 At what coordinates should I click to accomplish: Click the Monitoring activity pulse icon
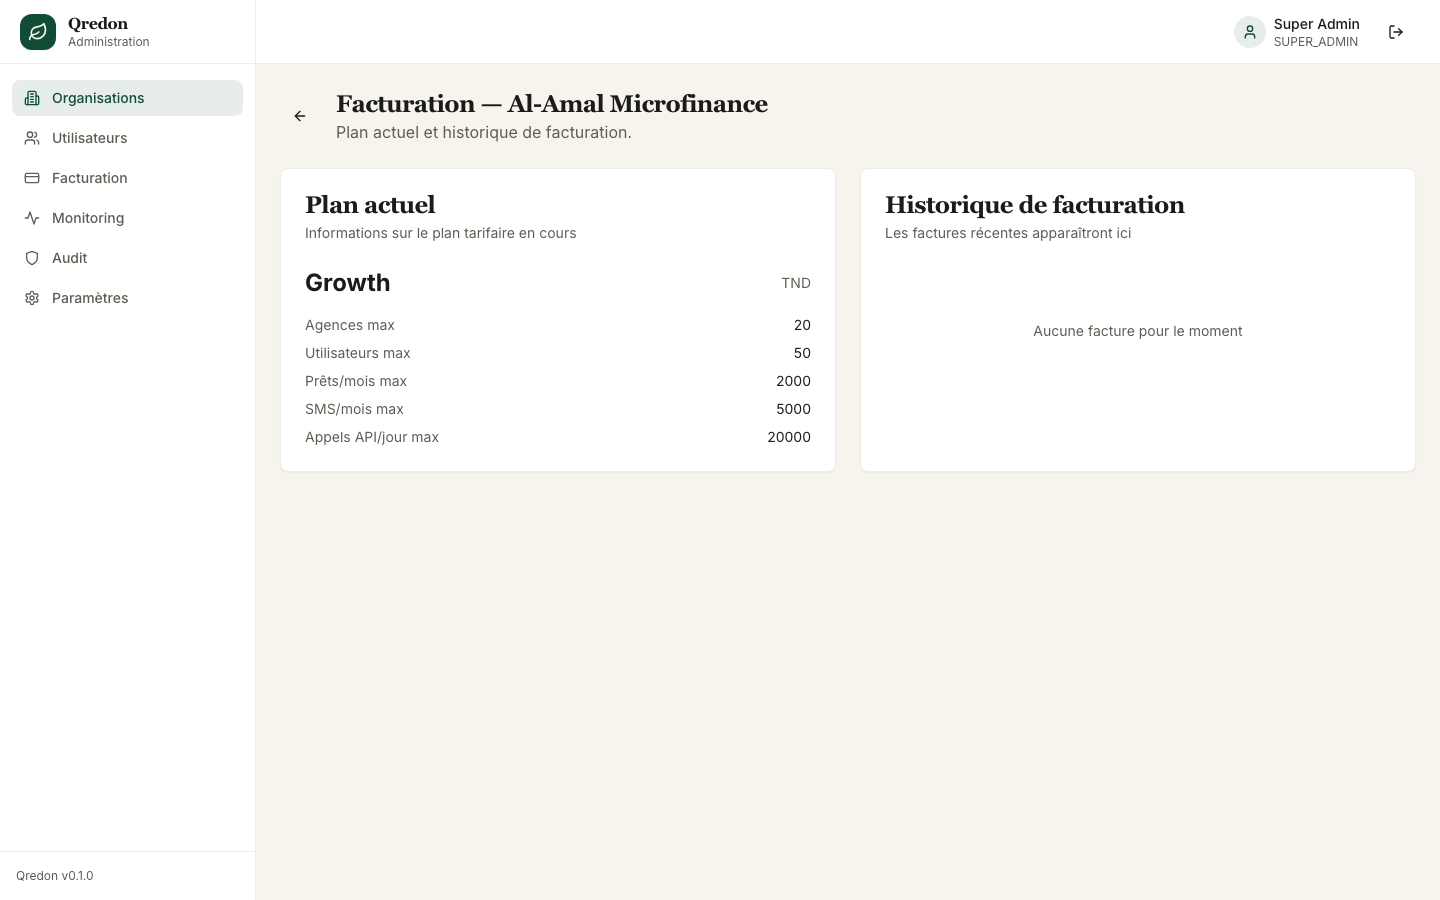point(32,218)
